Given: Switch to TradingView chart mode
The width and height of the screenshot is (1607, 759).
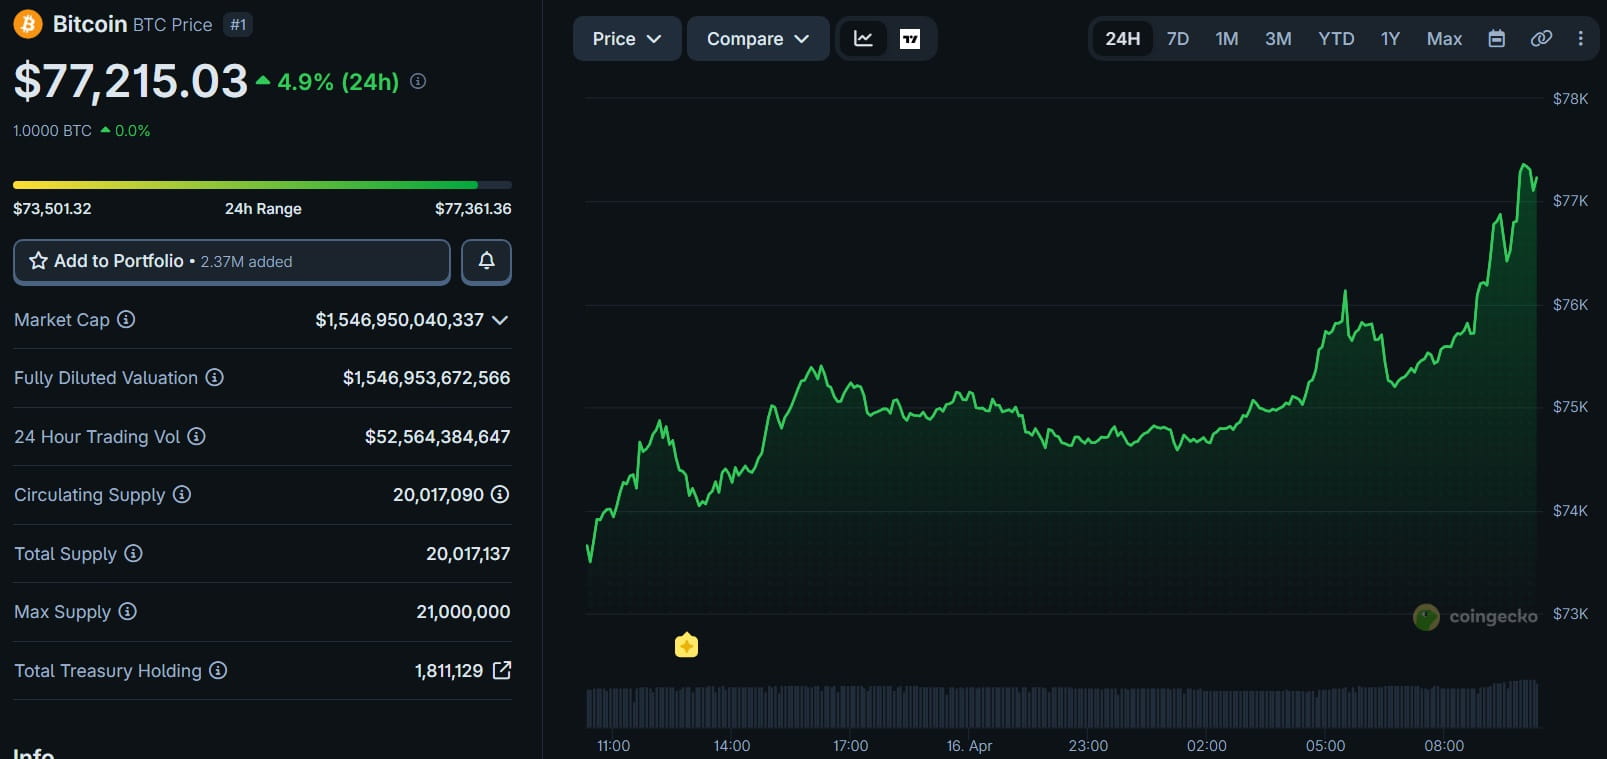Looking at the screenshot, I should [x=910, y=39].
